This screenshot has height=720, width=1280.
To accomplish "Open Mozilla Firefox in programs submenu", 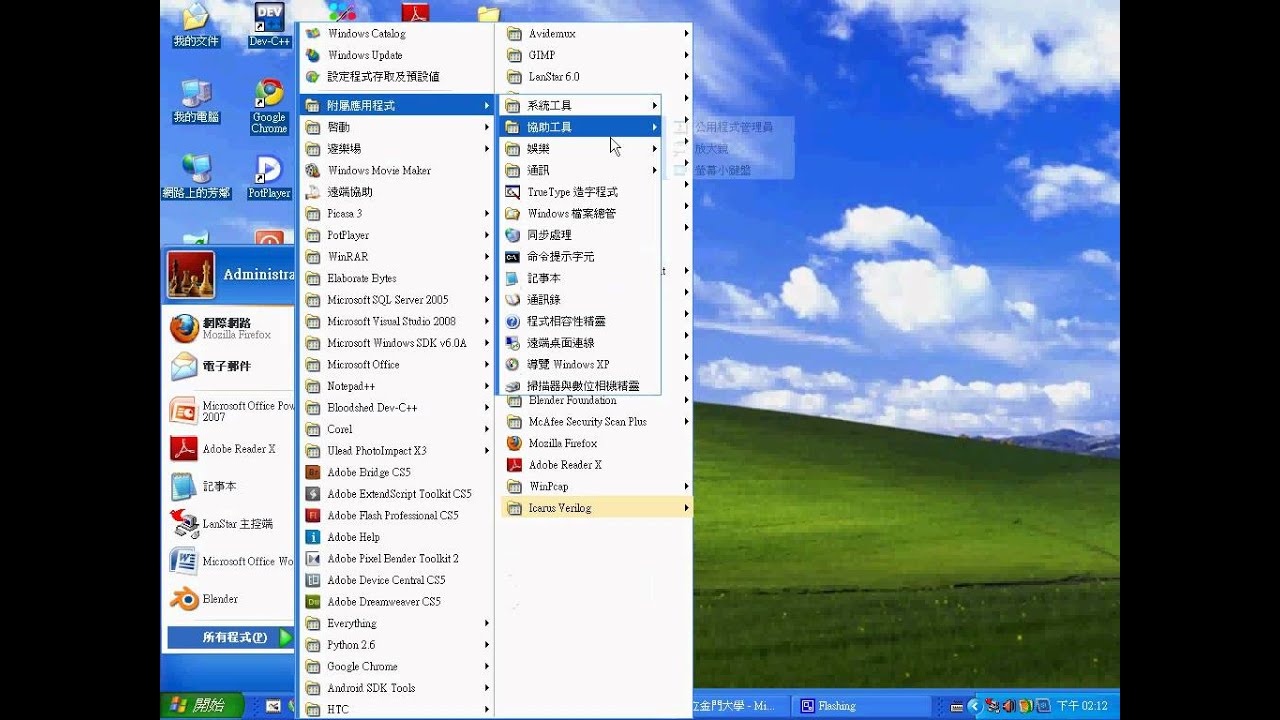I will point(596,443).
